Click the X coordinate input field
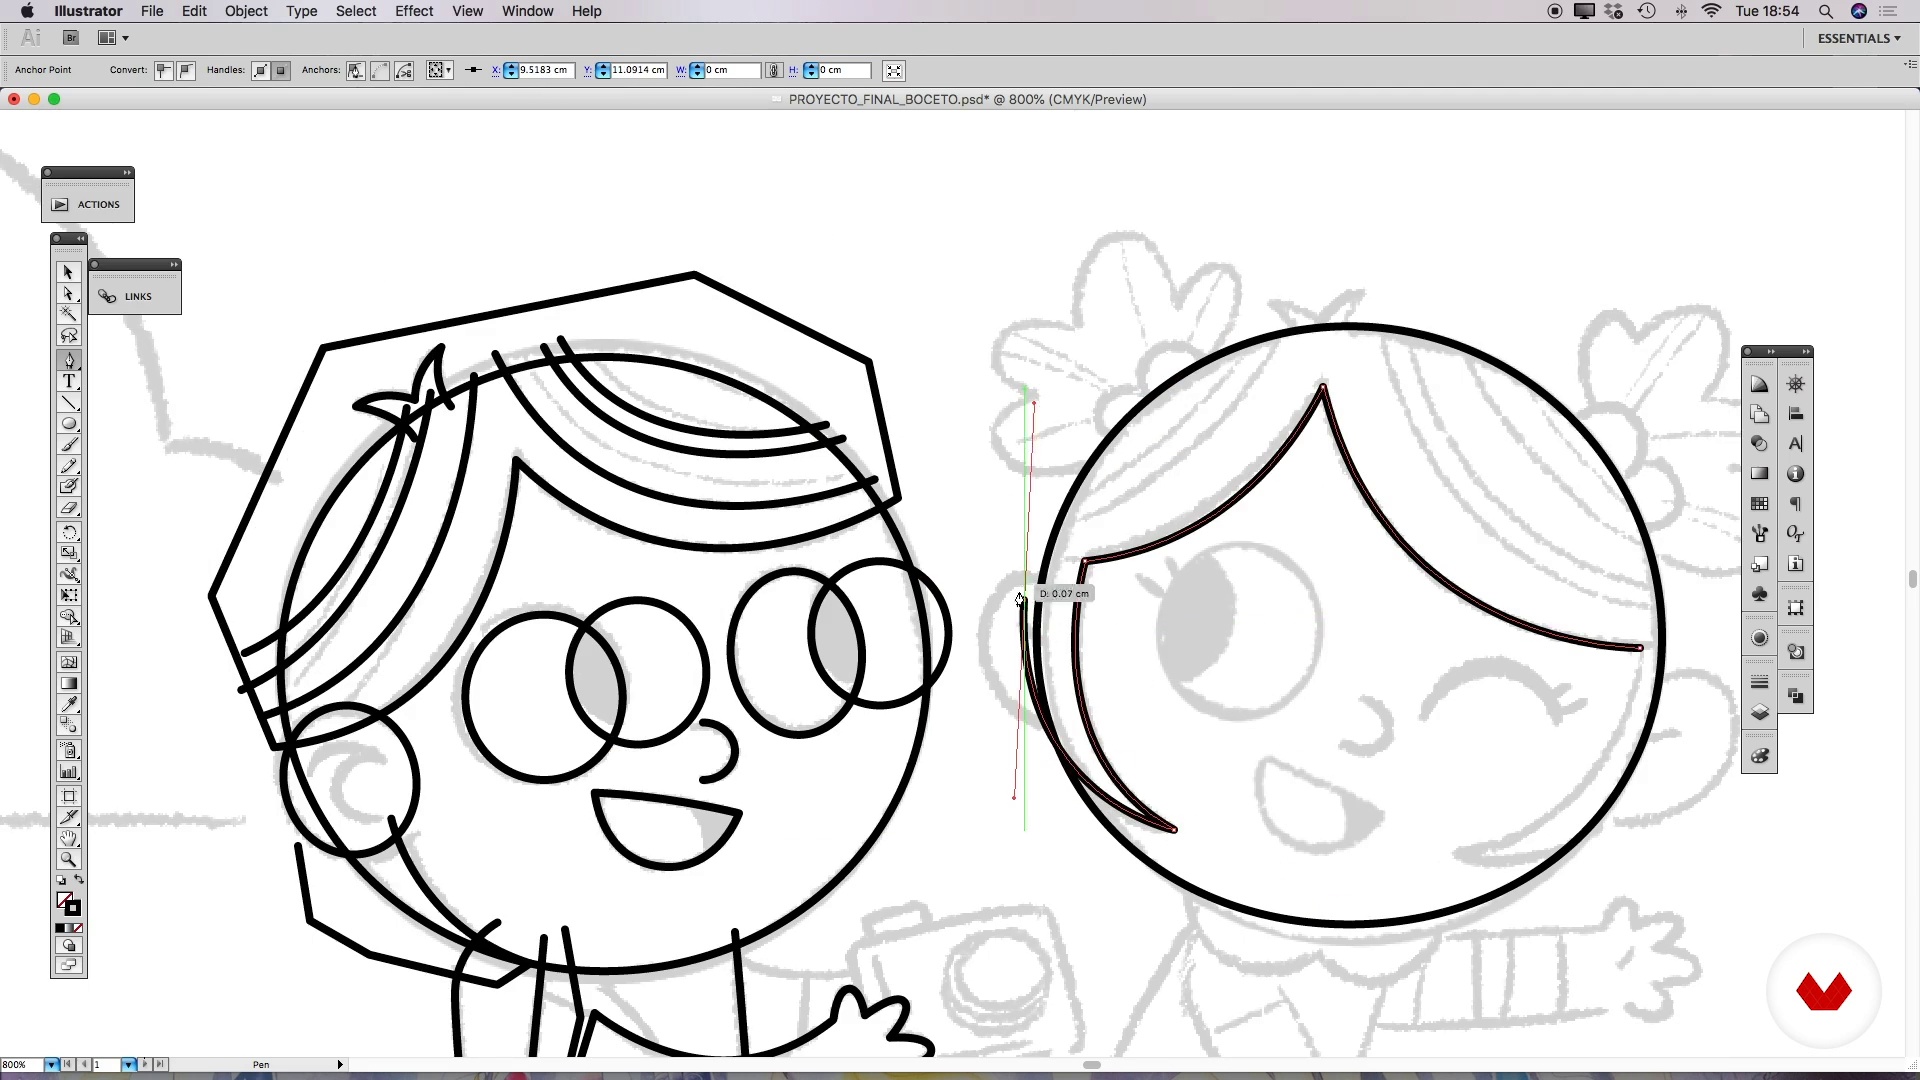The width and height of the screenshot is (1920, 1080). 546,70
